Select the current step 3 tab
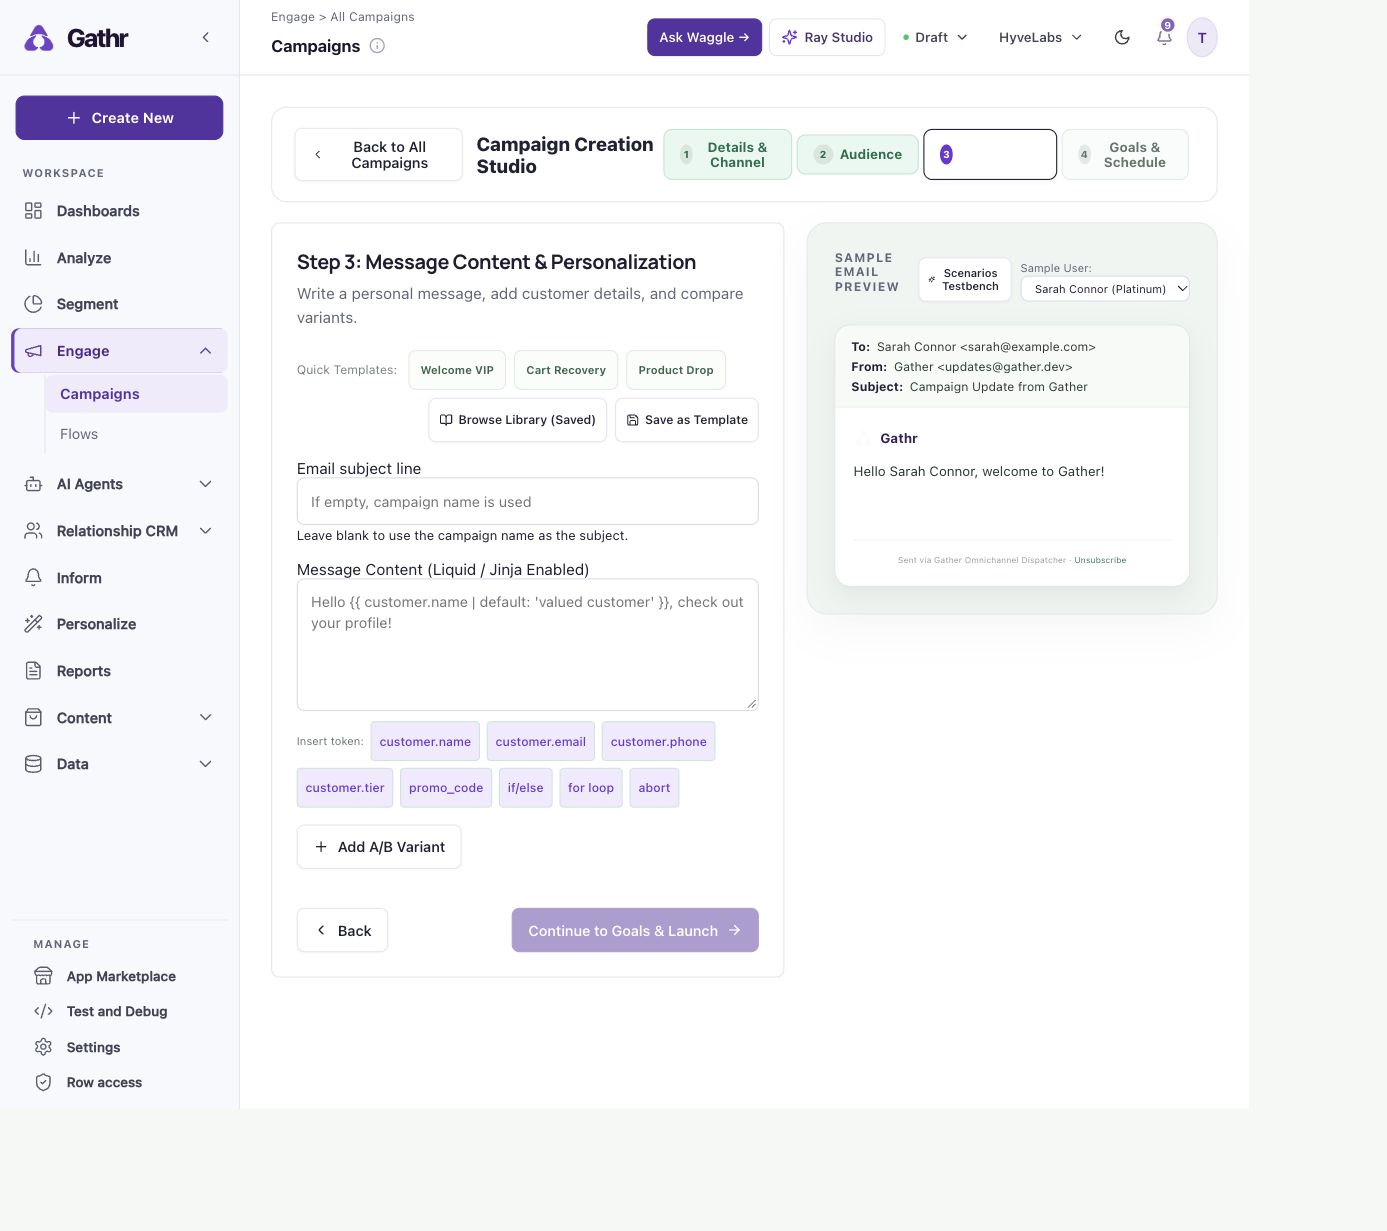The height and width of the screenshot is (1231, 1387). (x=990, y=154)
